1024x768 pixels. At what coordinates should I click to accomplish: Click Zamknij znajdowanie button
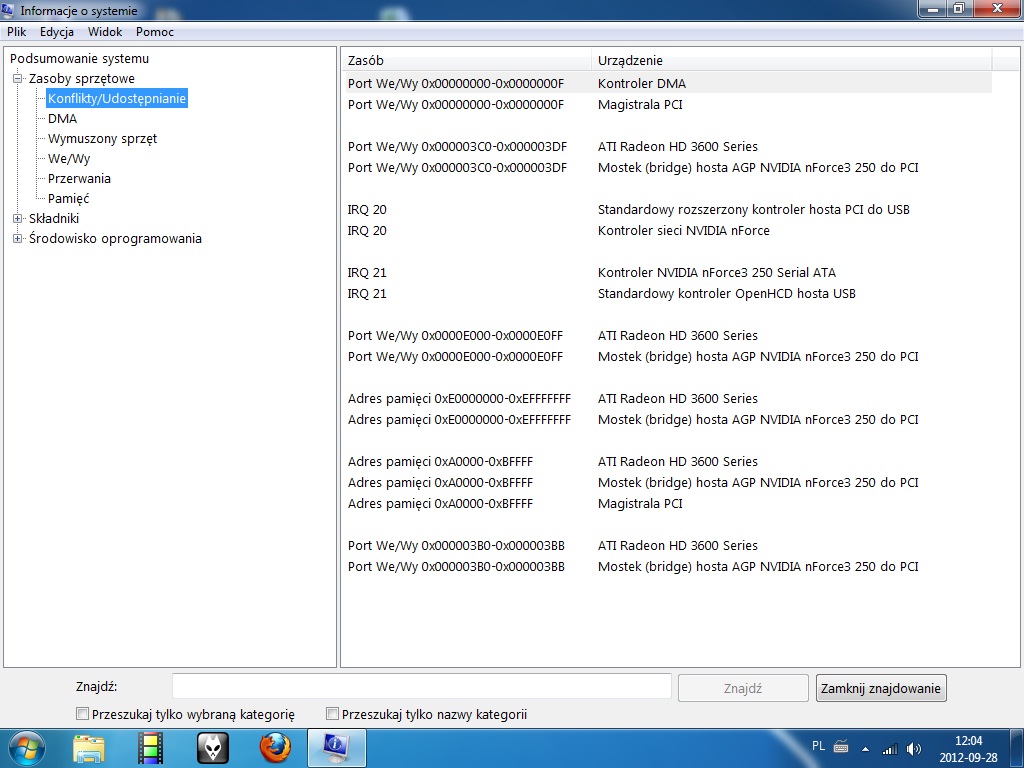(881, 688)
